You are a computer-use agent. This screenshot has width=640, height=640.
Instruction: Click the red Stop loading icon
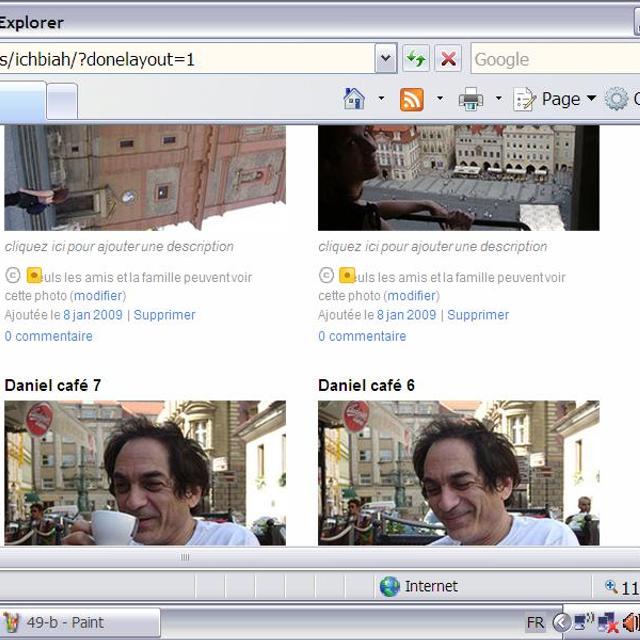pyautogui.click(x=448, y=59)
